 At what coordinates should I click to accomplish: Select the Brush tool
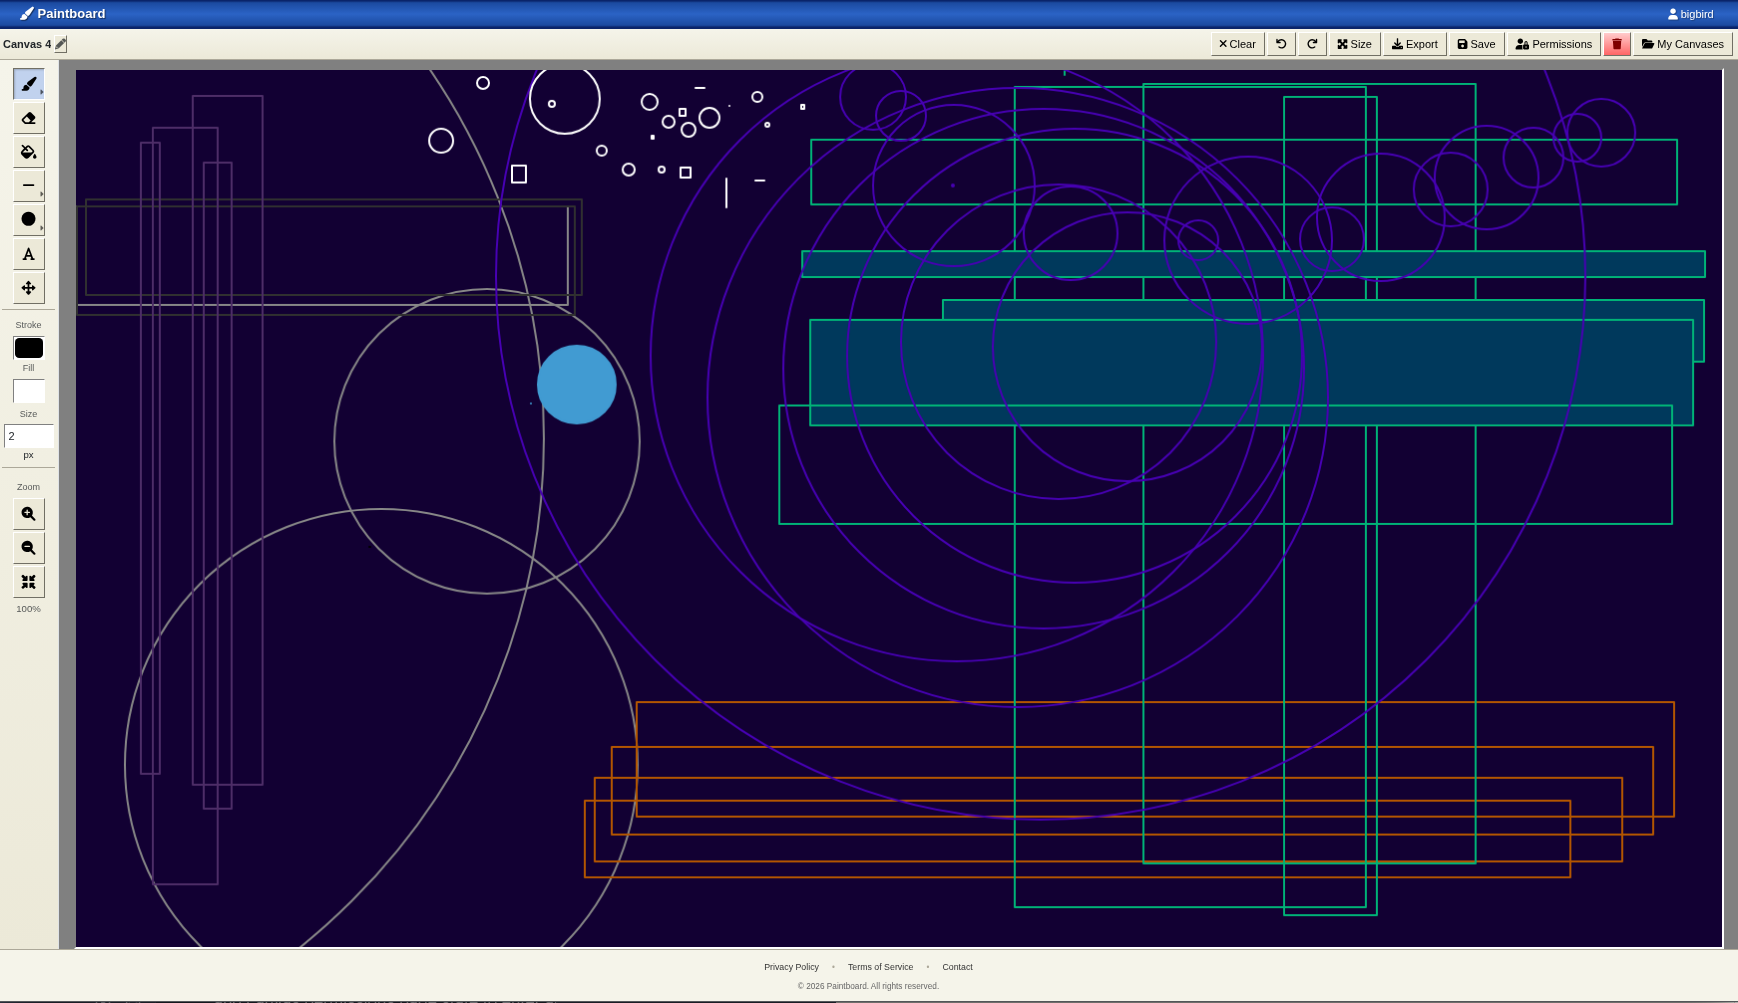click(x=26, y=83)
